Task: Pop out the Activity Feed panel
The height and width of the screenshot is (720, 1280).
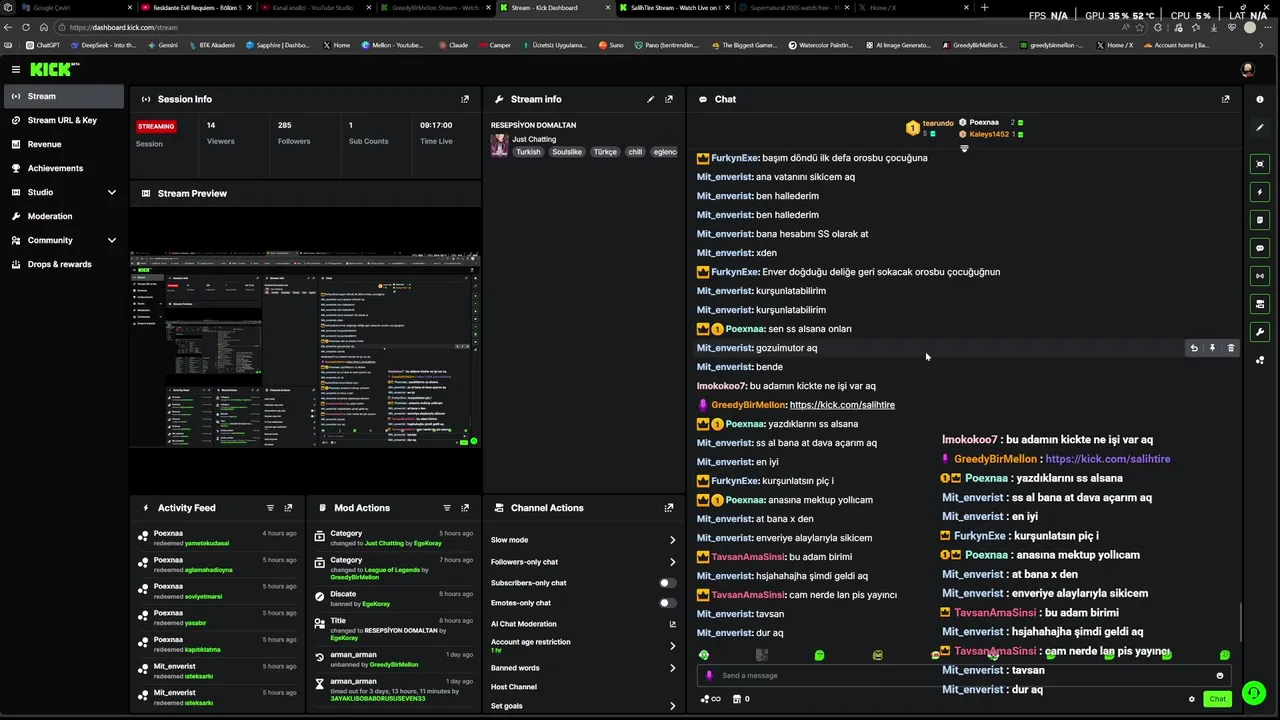Action: click(x=288, y=508)
